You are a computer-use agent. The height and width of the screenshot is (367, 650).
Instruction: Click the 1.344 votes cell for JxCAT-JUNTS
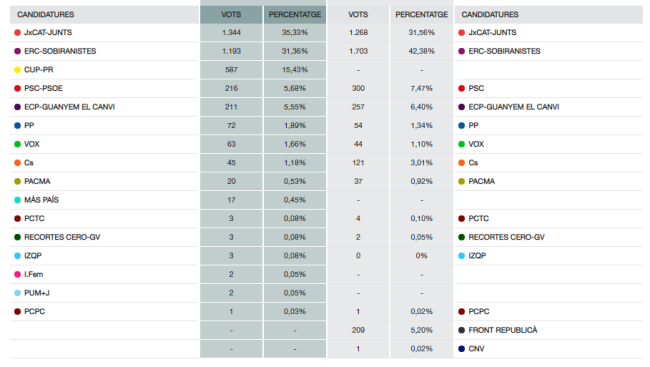231,32
